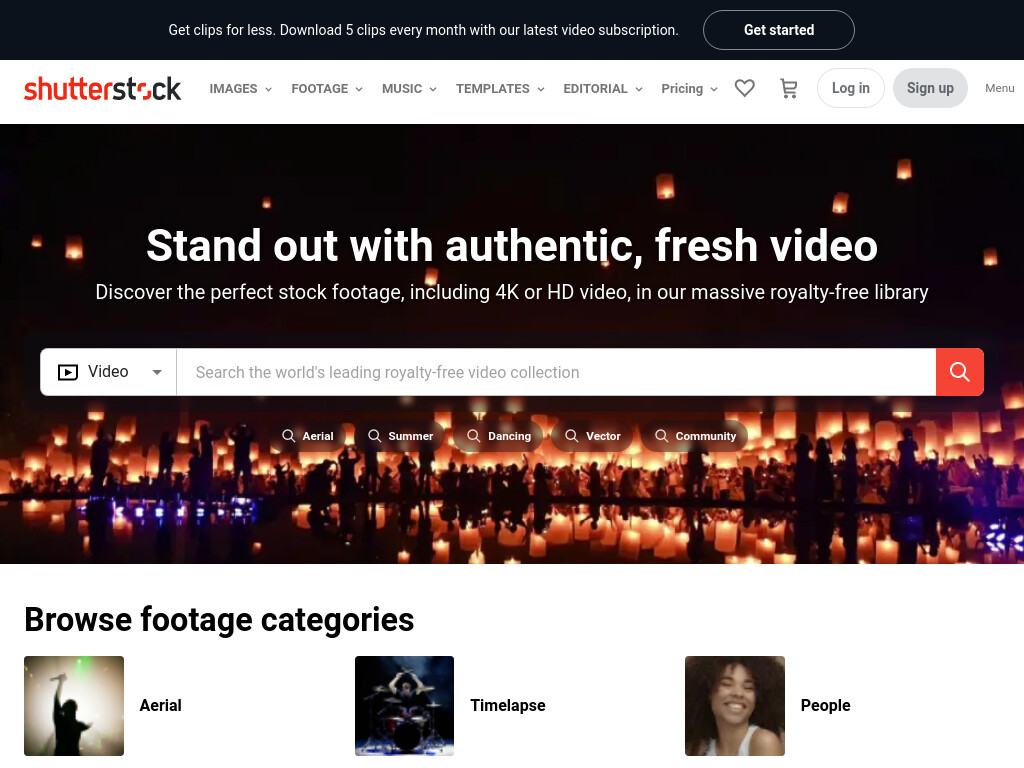This screenshot has height=768, width=1024.
Task: Click the Sign up button
Action: pyautogui.click(x=930, y=88)
